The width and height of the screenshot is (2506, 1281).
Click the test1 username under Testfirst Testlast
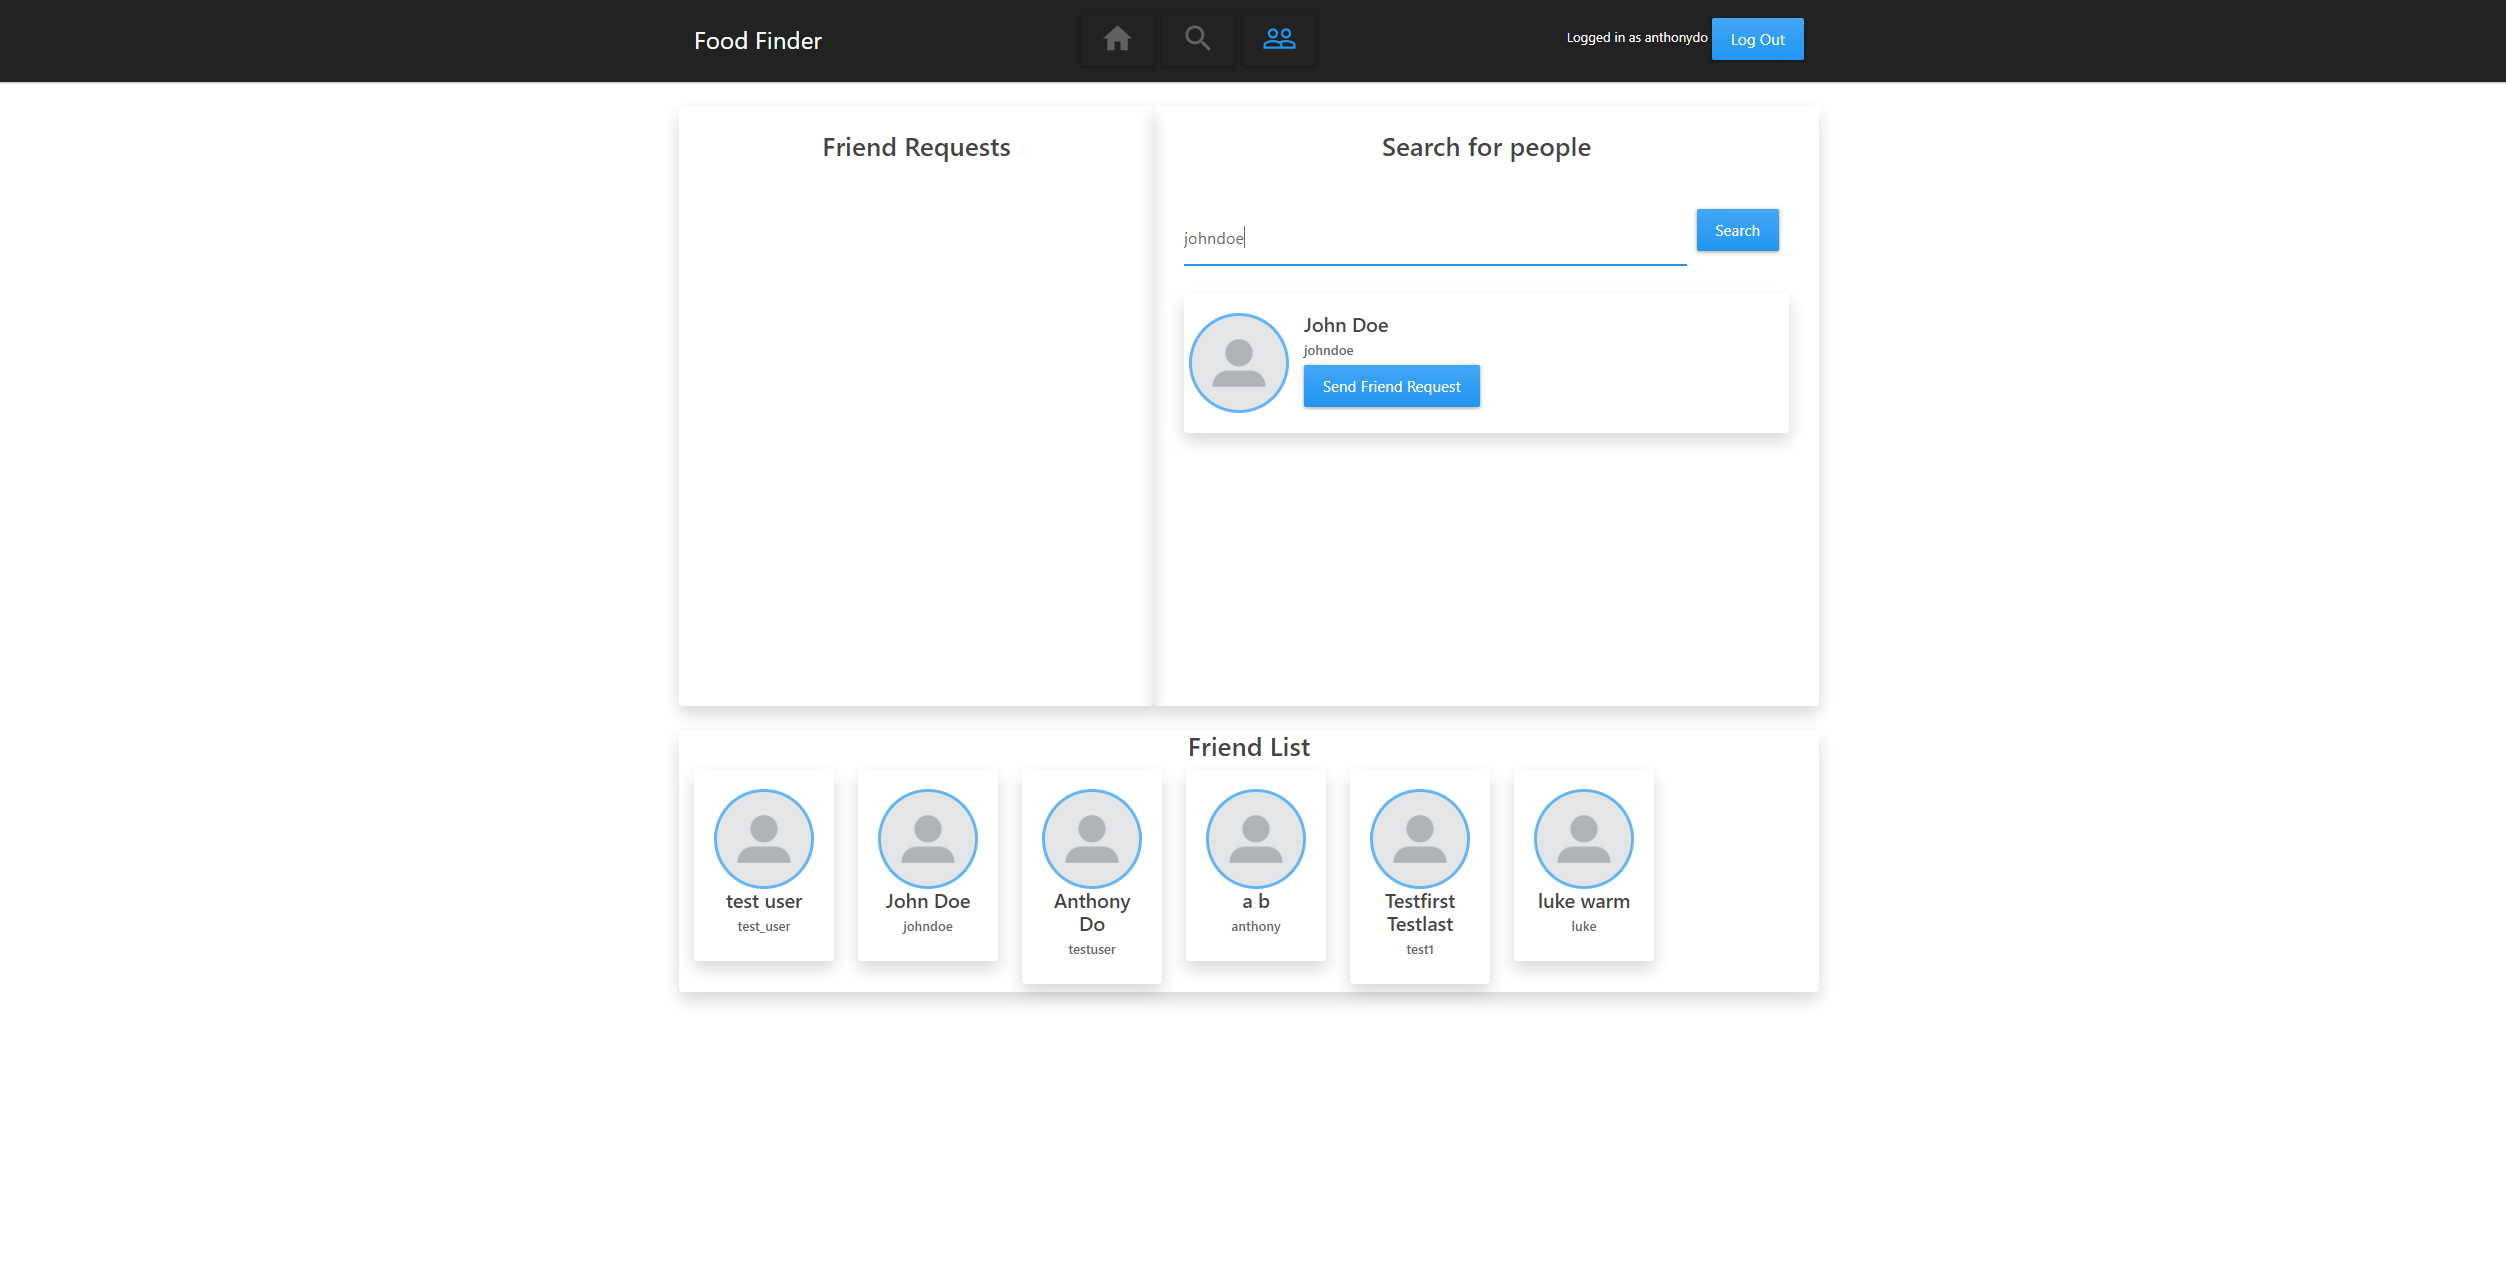[x=1419, y=949]
